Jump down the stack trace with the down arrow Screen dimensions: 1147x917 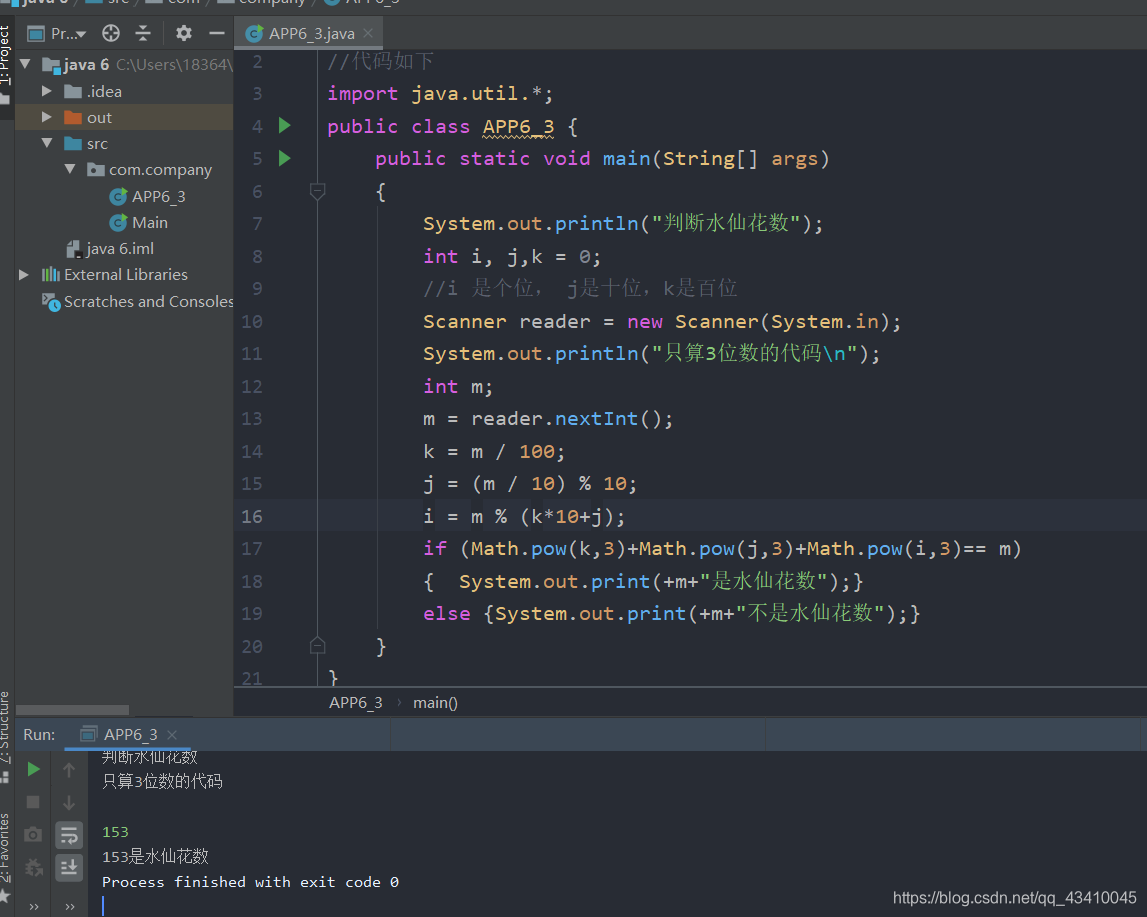pyautogui.click(x=69, y=802)
